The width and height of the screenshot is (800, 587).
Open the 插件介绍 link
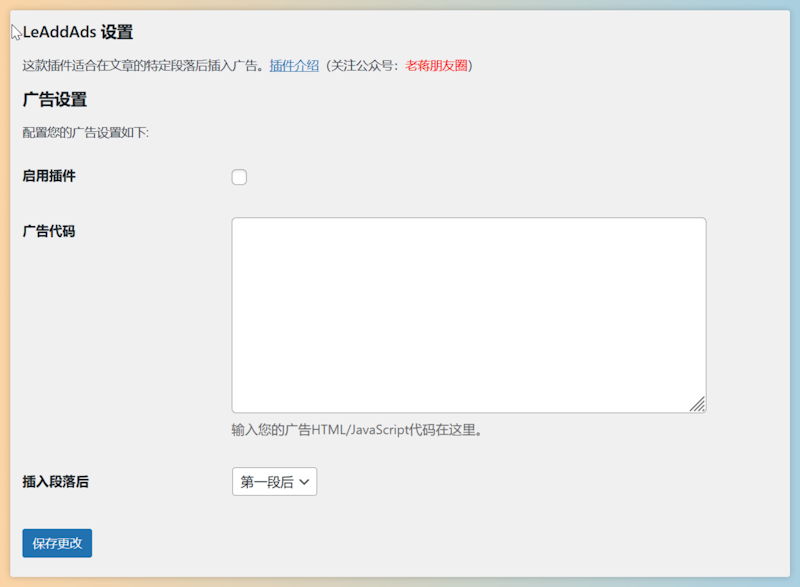coord(294,66)
